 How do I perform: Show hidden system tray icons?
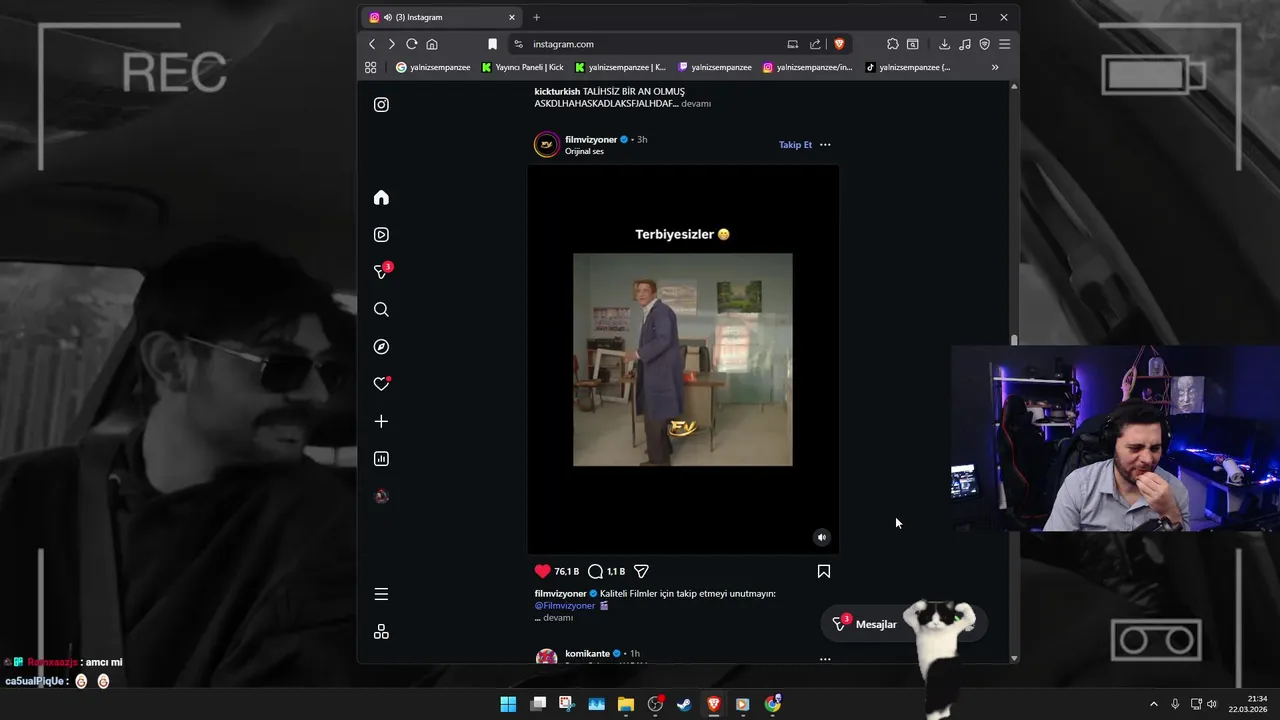1153,704
